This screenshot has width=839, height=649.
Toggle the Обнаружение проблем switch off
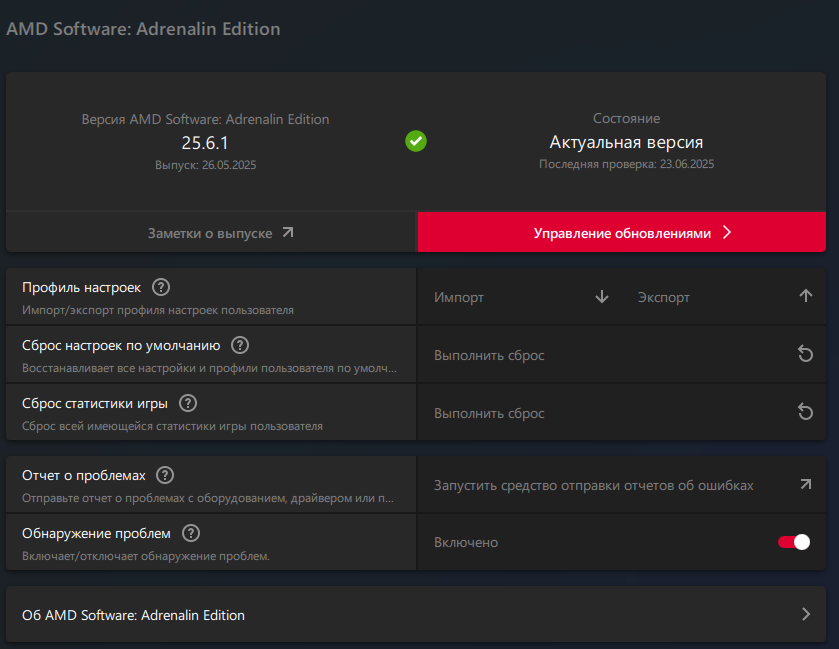click(794, 542)
